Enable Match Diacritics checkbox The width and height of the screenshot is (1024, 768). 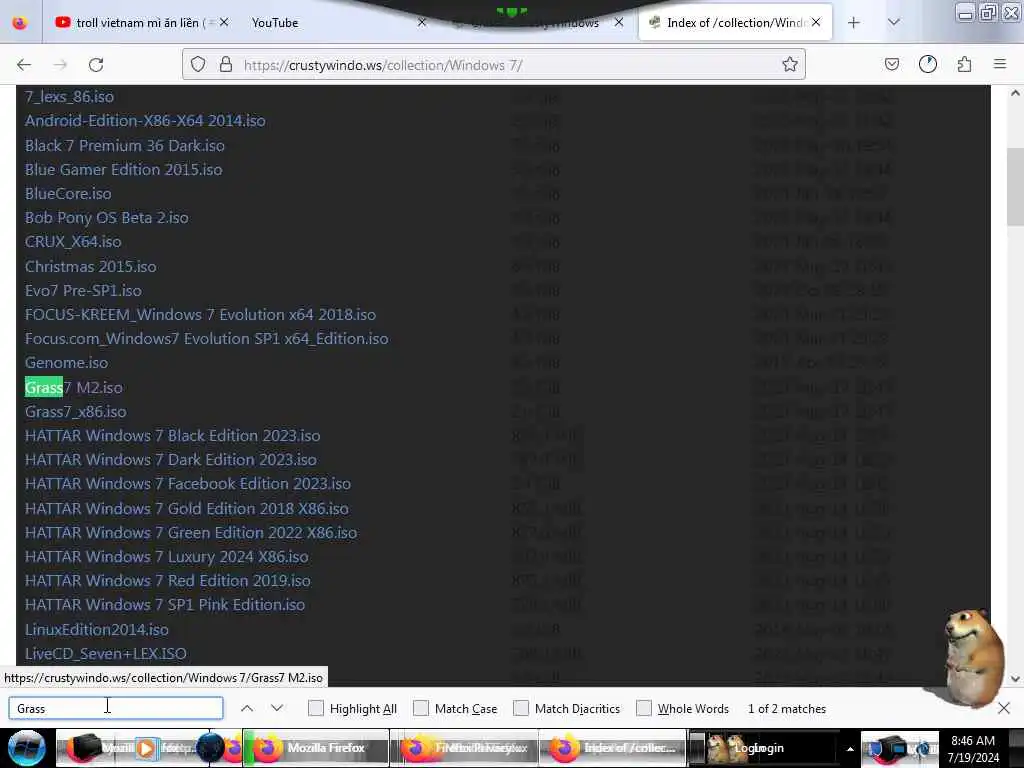click(x=520, y=709)
